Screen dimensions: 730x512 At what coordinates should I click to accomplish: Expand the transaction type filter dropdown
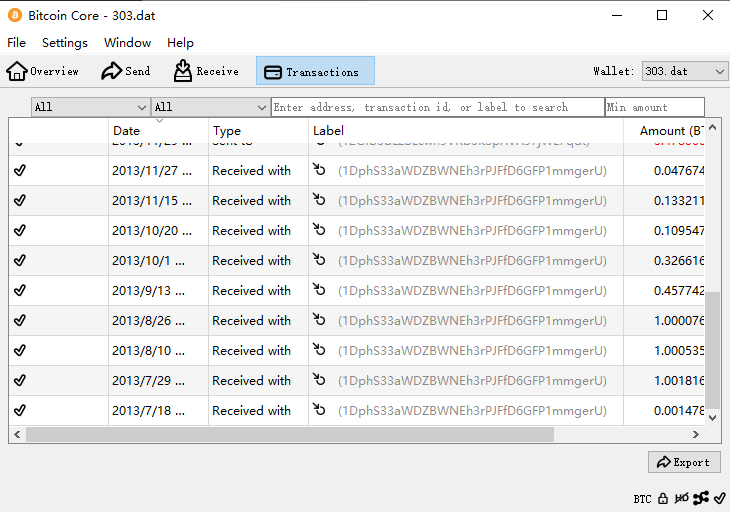pos(210,107)
